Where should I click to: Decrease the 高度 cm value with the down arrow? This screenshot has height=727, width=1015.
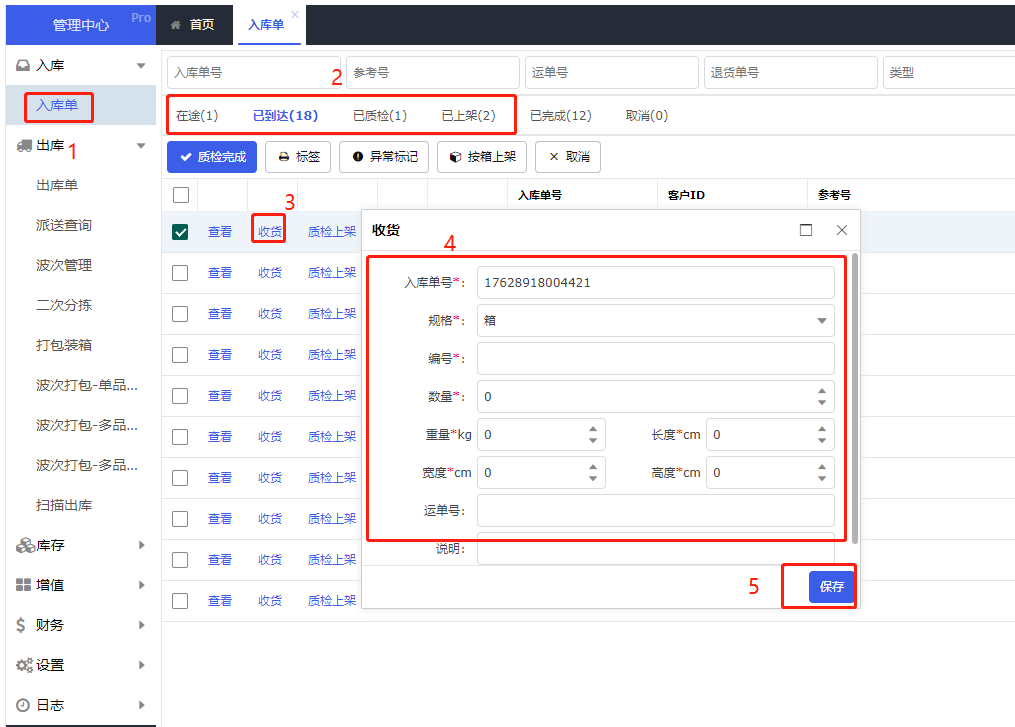[x=821, y=478]
